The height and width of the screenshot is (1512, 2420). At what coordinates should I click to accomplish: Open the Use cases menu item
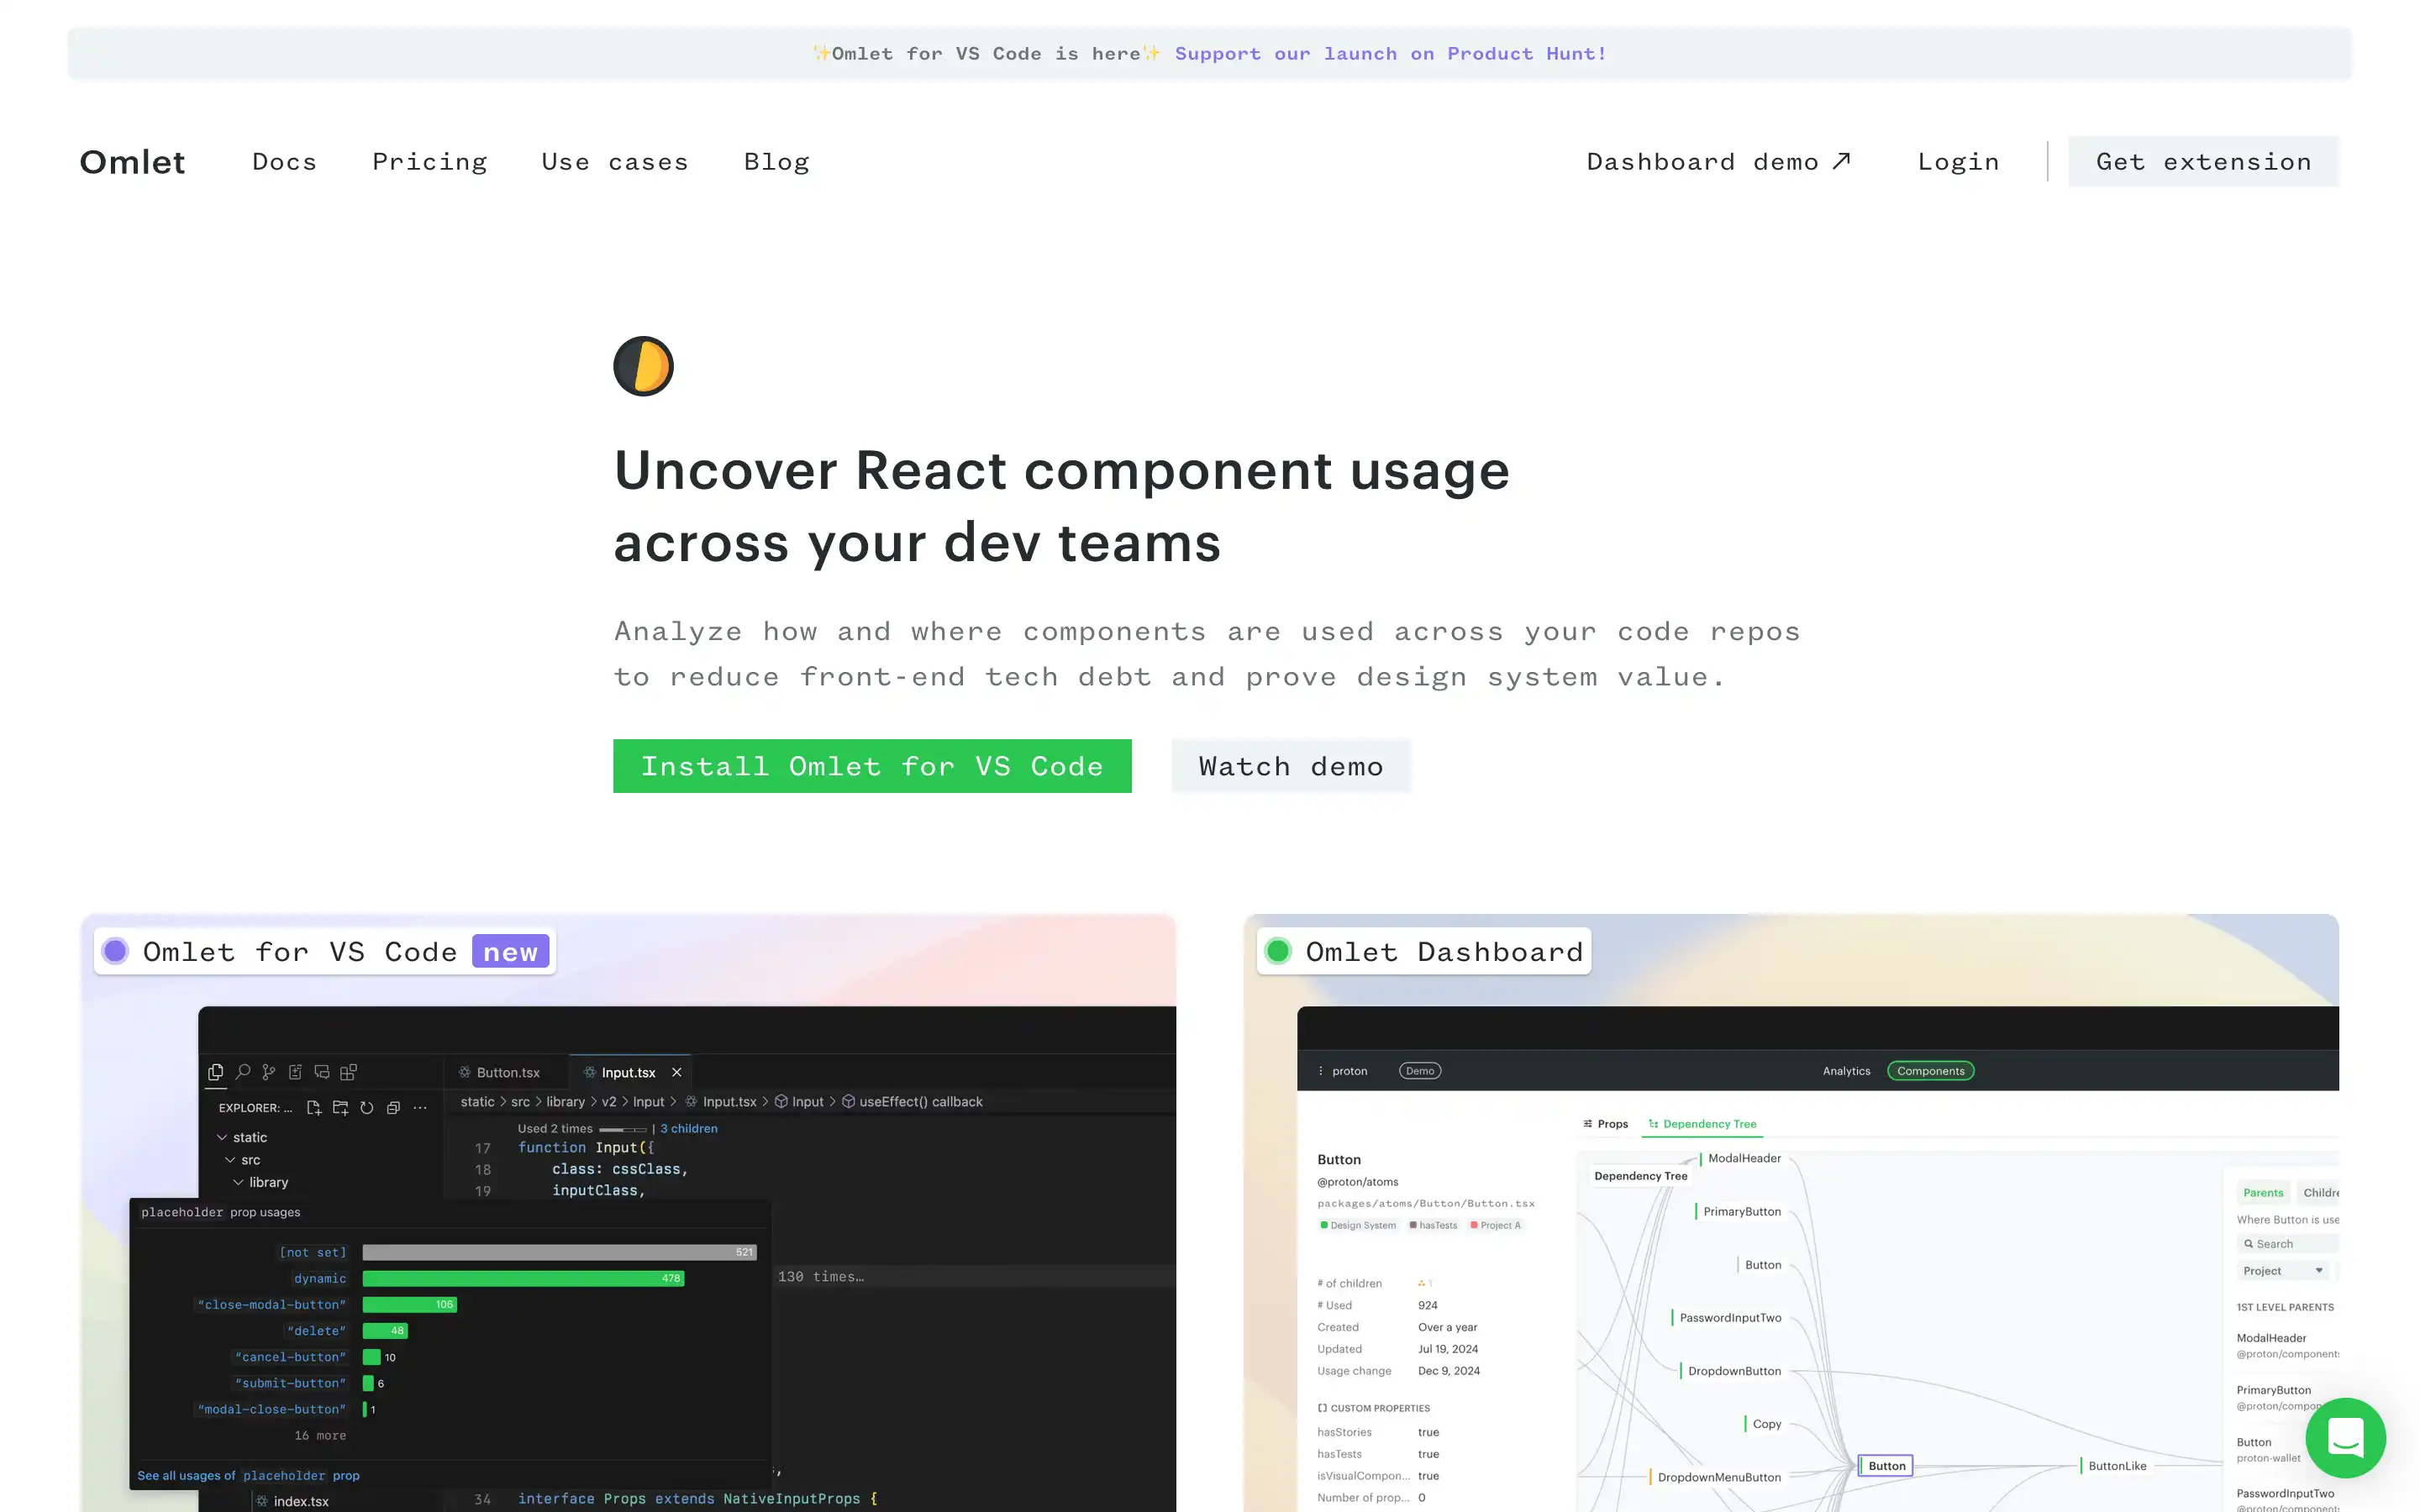(x=615, y=162)
